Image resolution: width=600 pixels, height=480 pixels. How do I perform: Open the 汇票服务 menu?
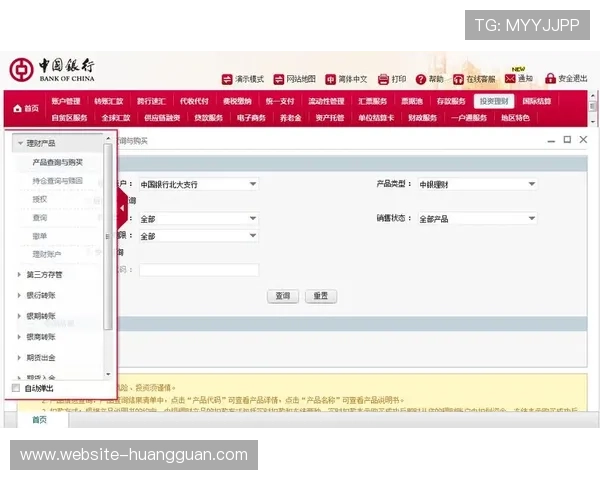pos(372,101)
